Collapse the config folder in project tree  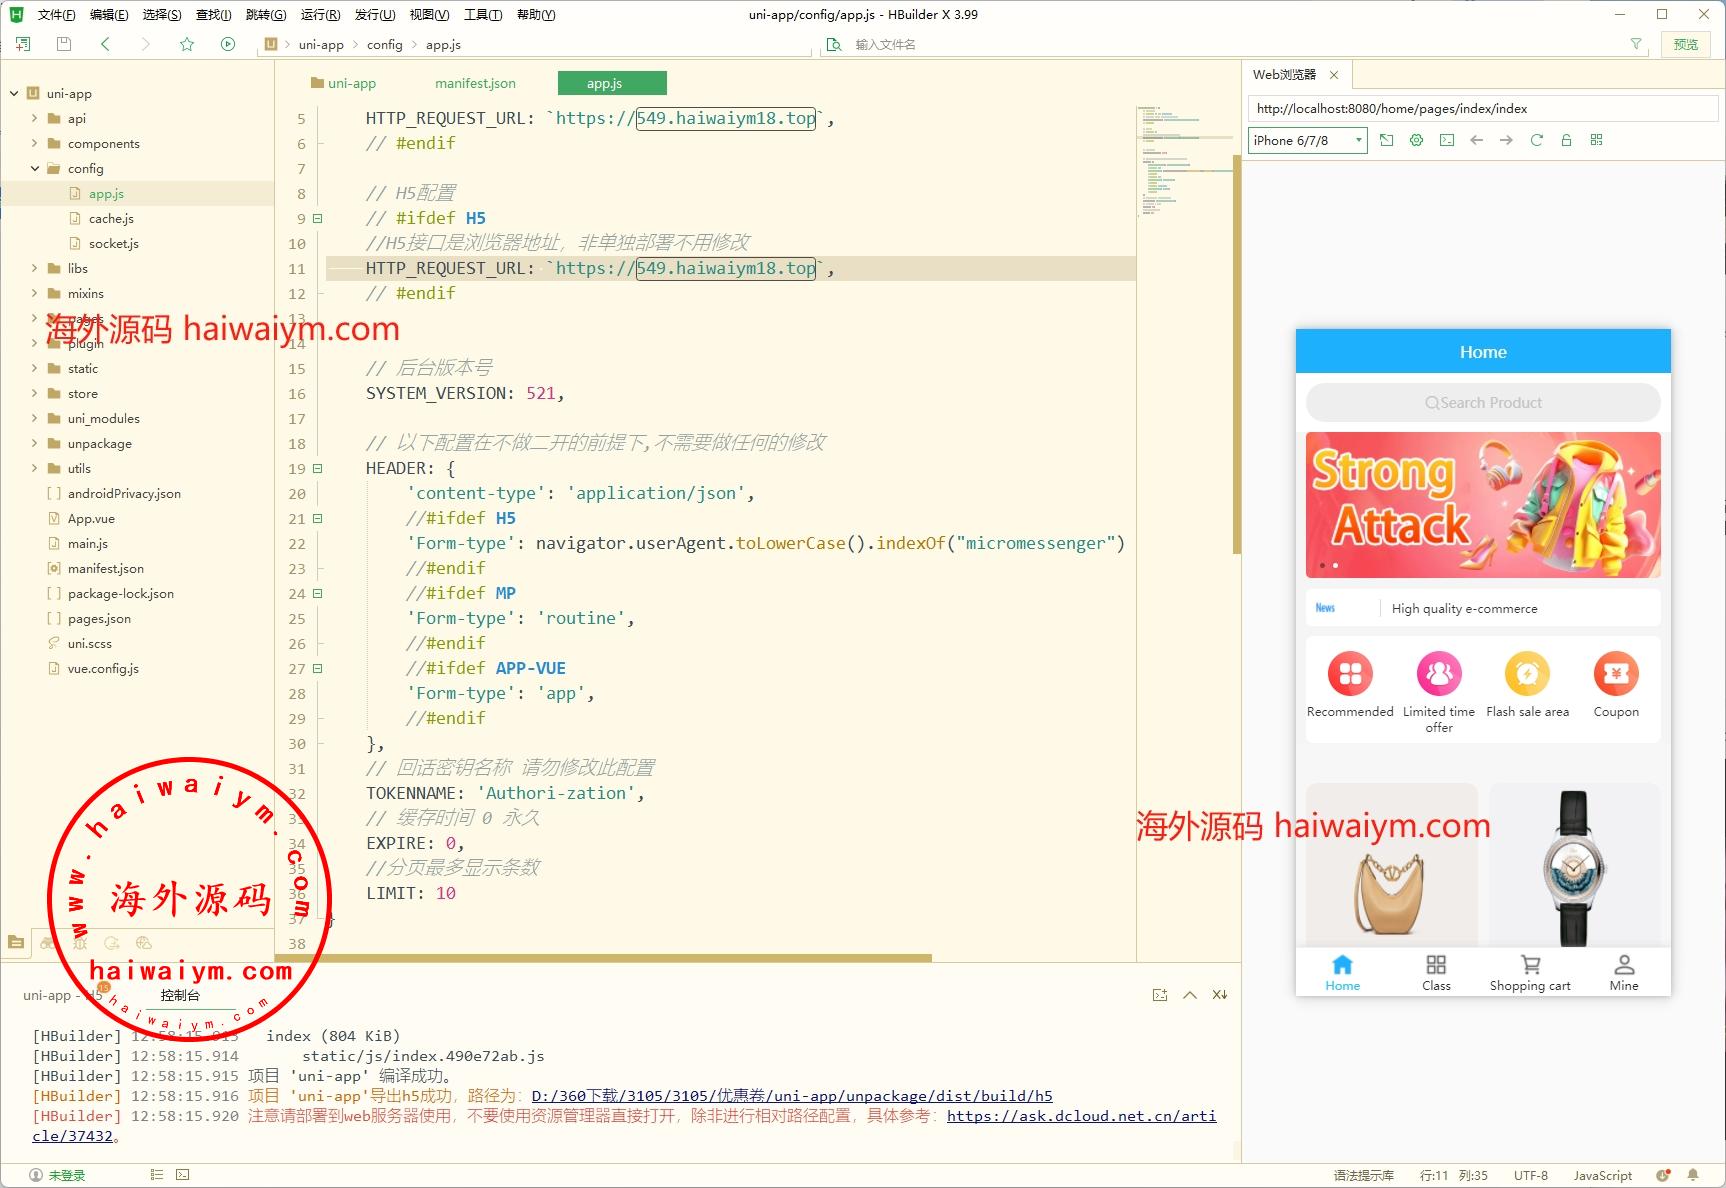[x=35, y=169]
